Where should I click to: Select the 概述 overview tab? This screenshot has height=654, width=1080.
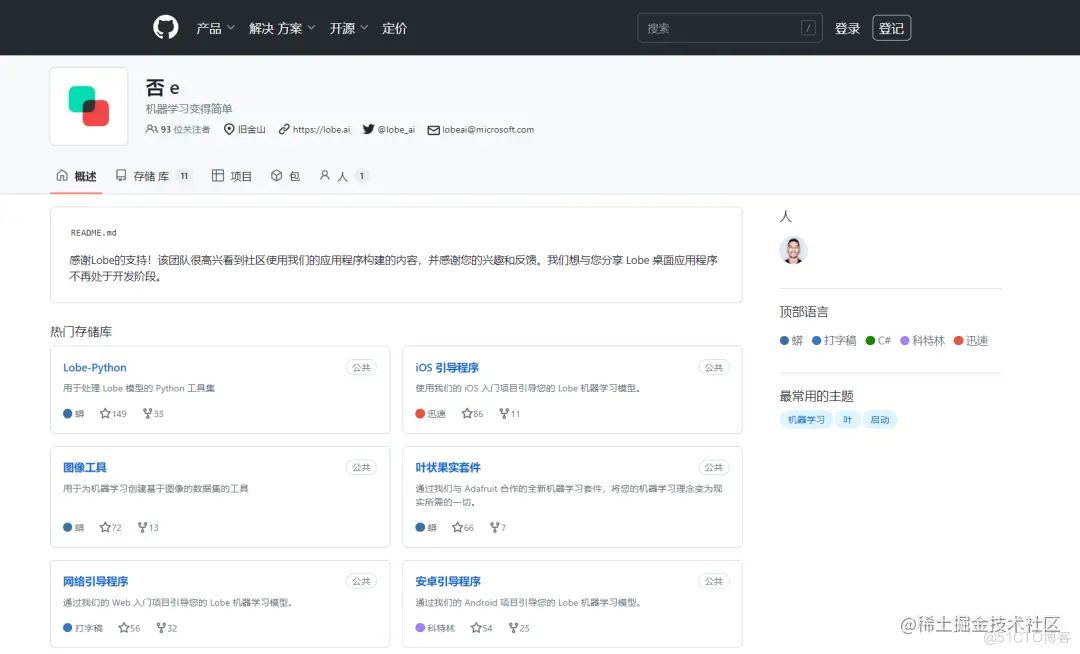[x=76, y=176]
